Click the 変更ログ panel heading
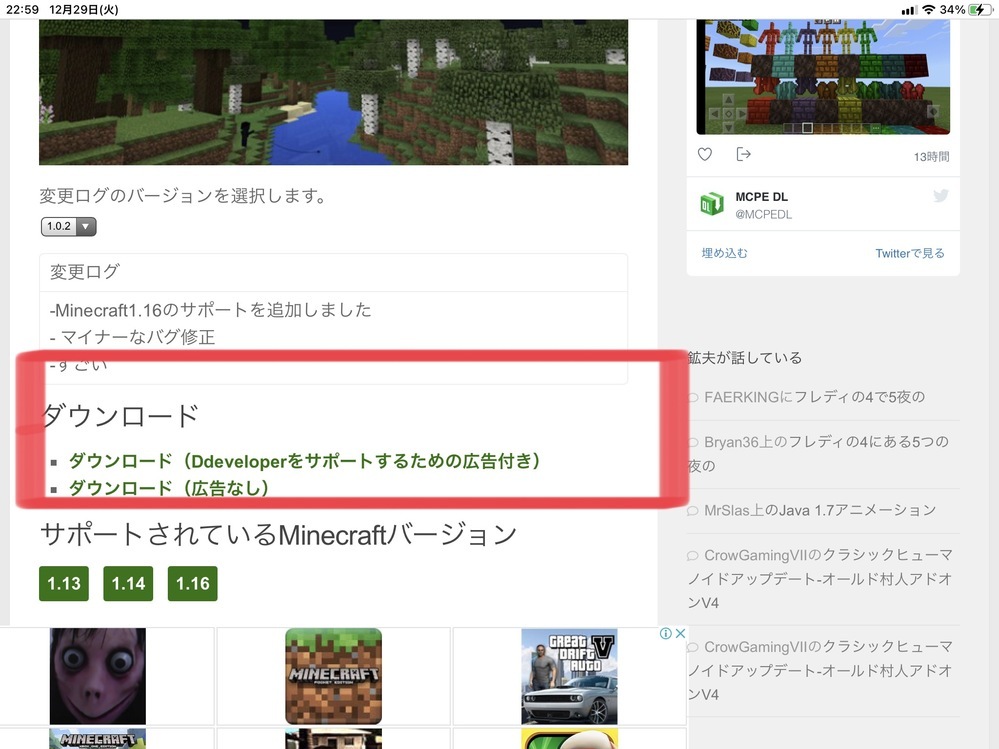The height and width of the screenshot is (749, 999). coord(85,272)
